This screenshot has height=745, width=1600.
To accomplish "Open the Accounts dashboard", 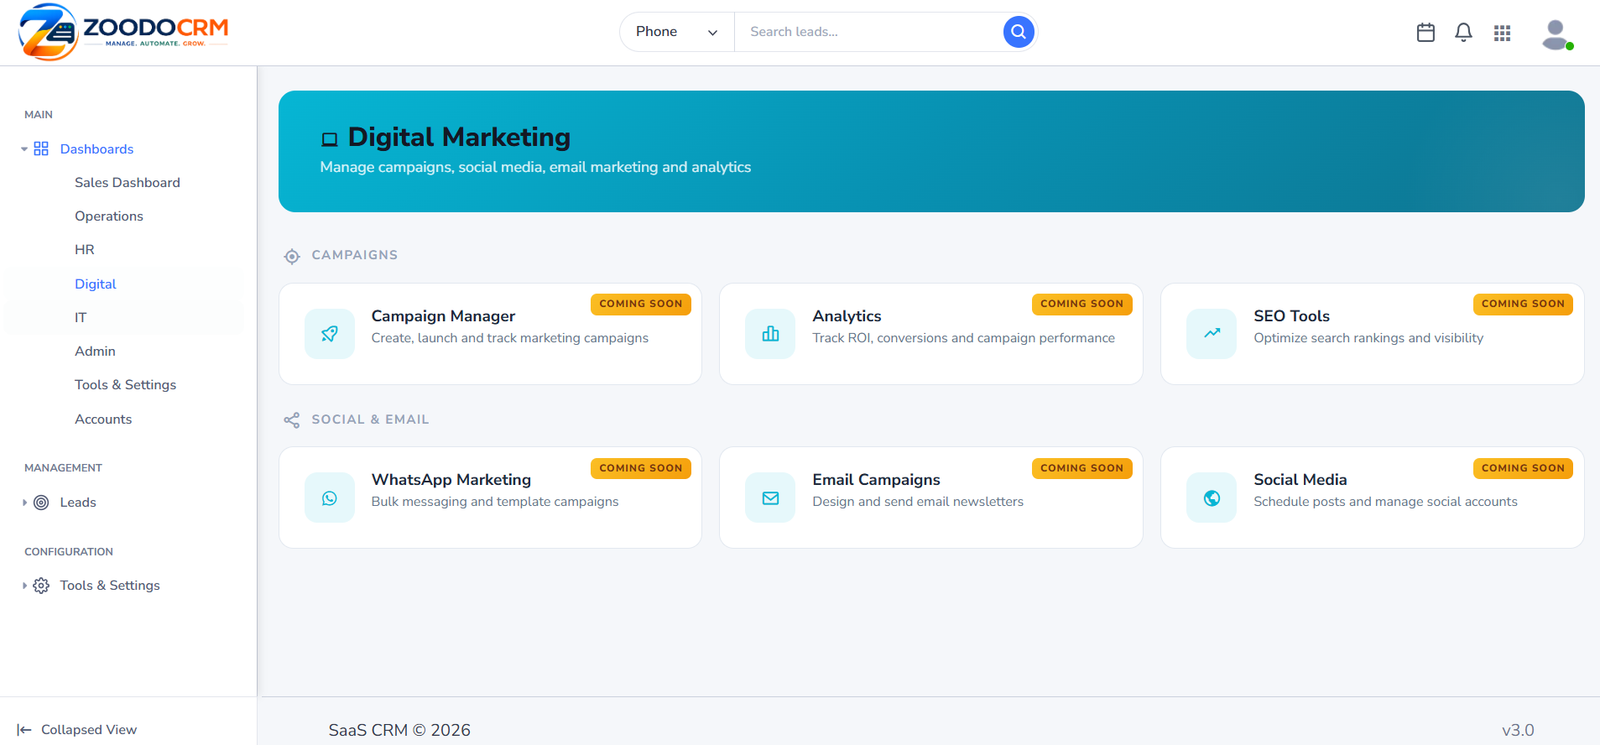I will click(103, 419).
